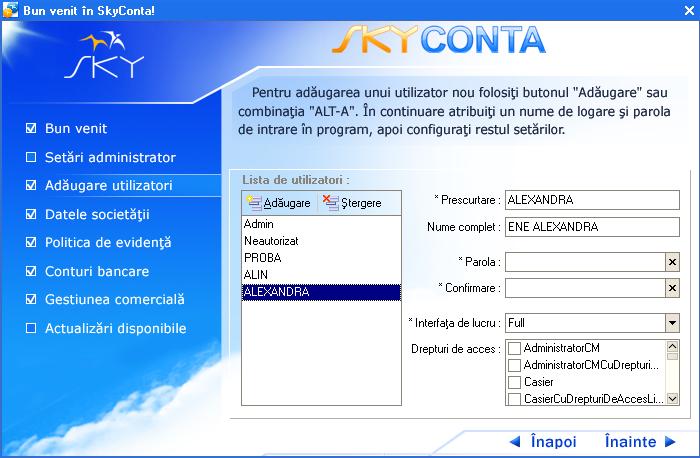700x458 pixels.
Task: Check the Casier access right
Action: coord(514,382)
